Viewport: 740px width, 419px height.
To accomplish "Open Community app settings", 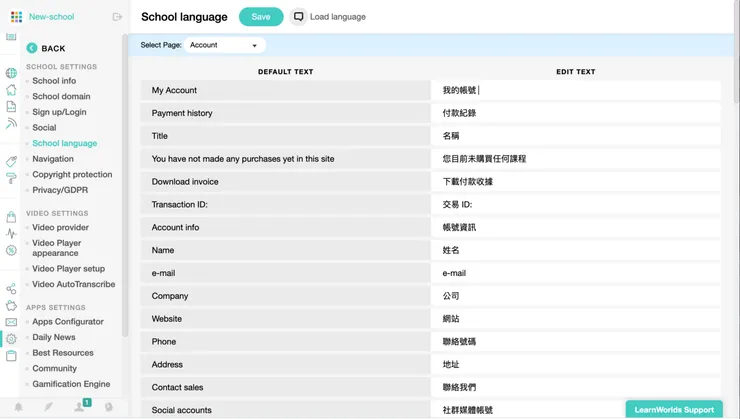I will (x=54, y=369).
